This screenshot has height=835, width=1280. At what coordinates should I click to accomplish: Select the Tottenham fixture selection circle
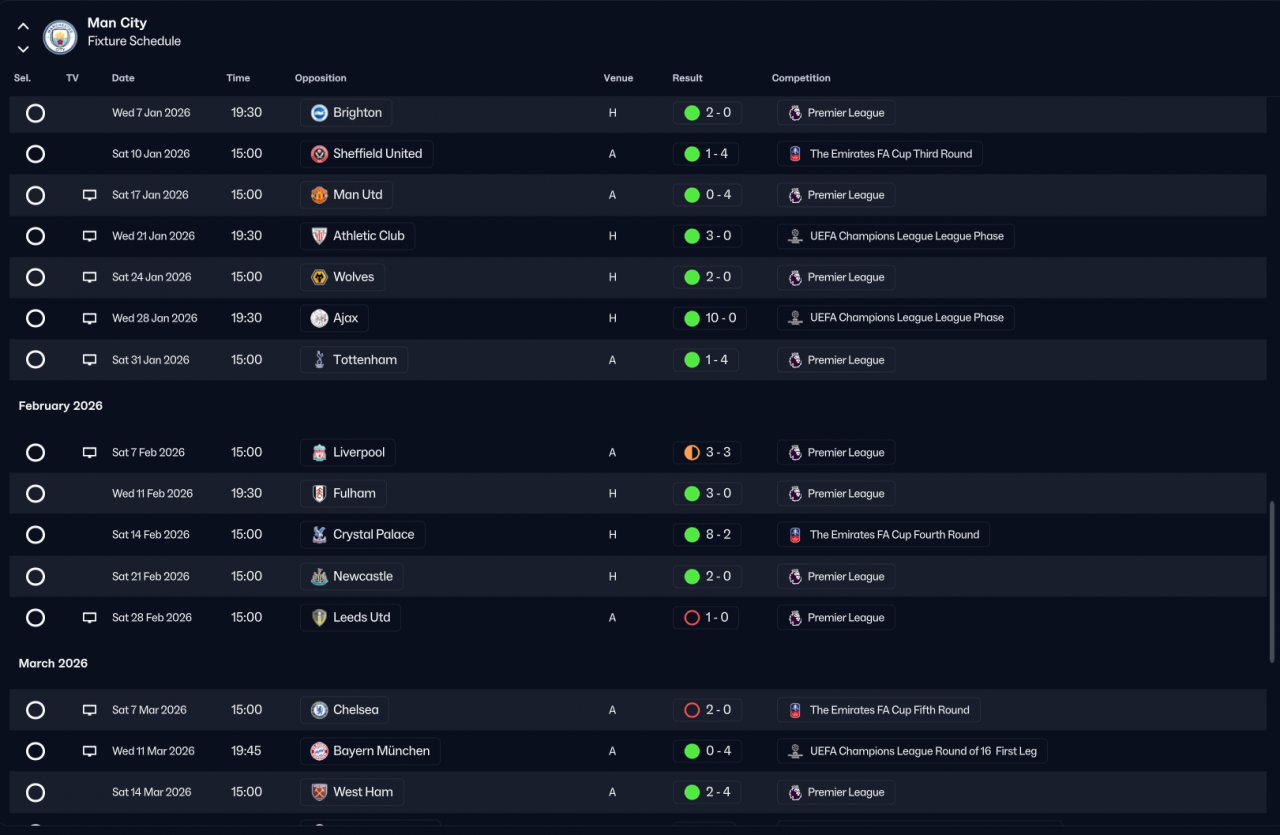point(35,360)
